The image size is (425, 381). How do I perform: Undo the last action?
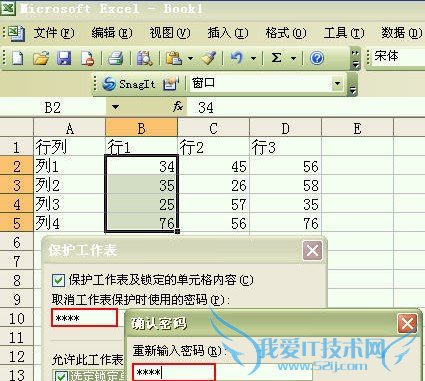(x=237, y=58)
